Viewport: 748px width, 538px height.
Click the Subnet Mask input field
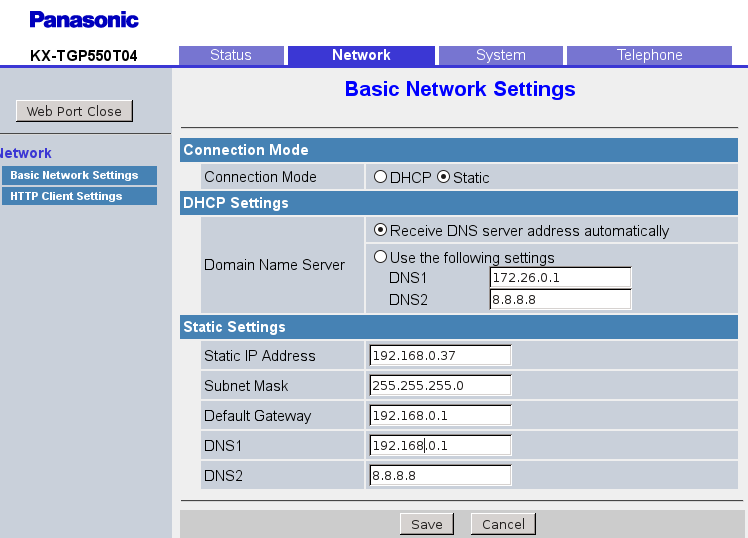click(440, 386)
